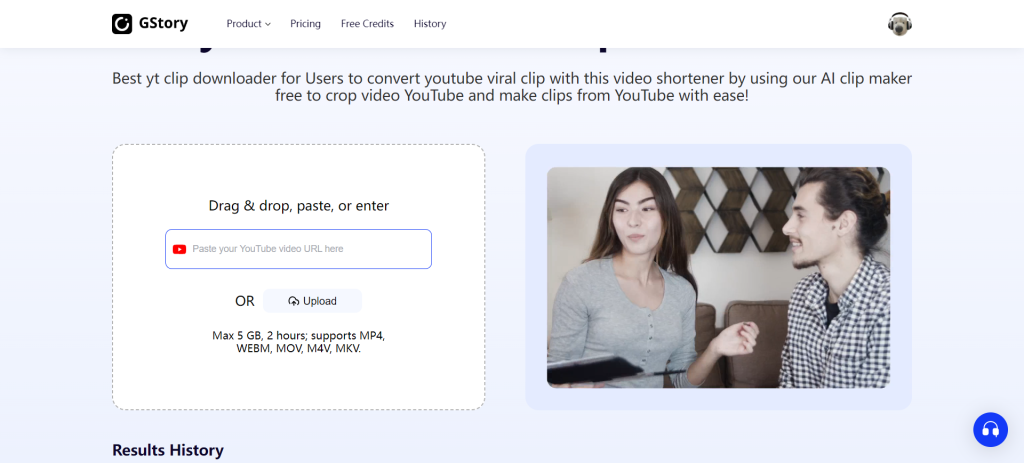Viewport: 1024px width, 463px height.
Task: Click the GStory logo icon
Action: tap(122, 24)
